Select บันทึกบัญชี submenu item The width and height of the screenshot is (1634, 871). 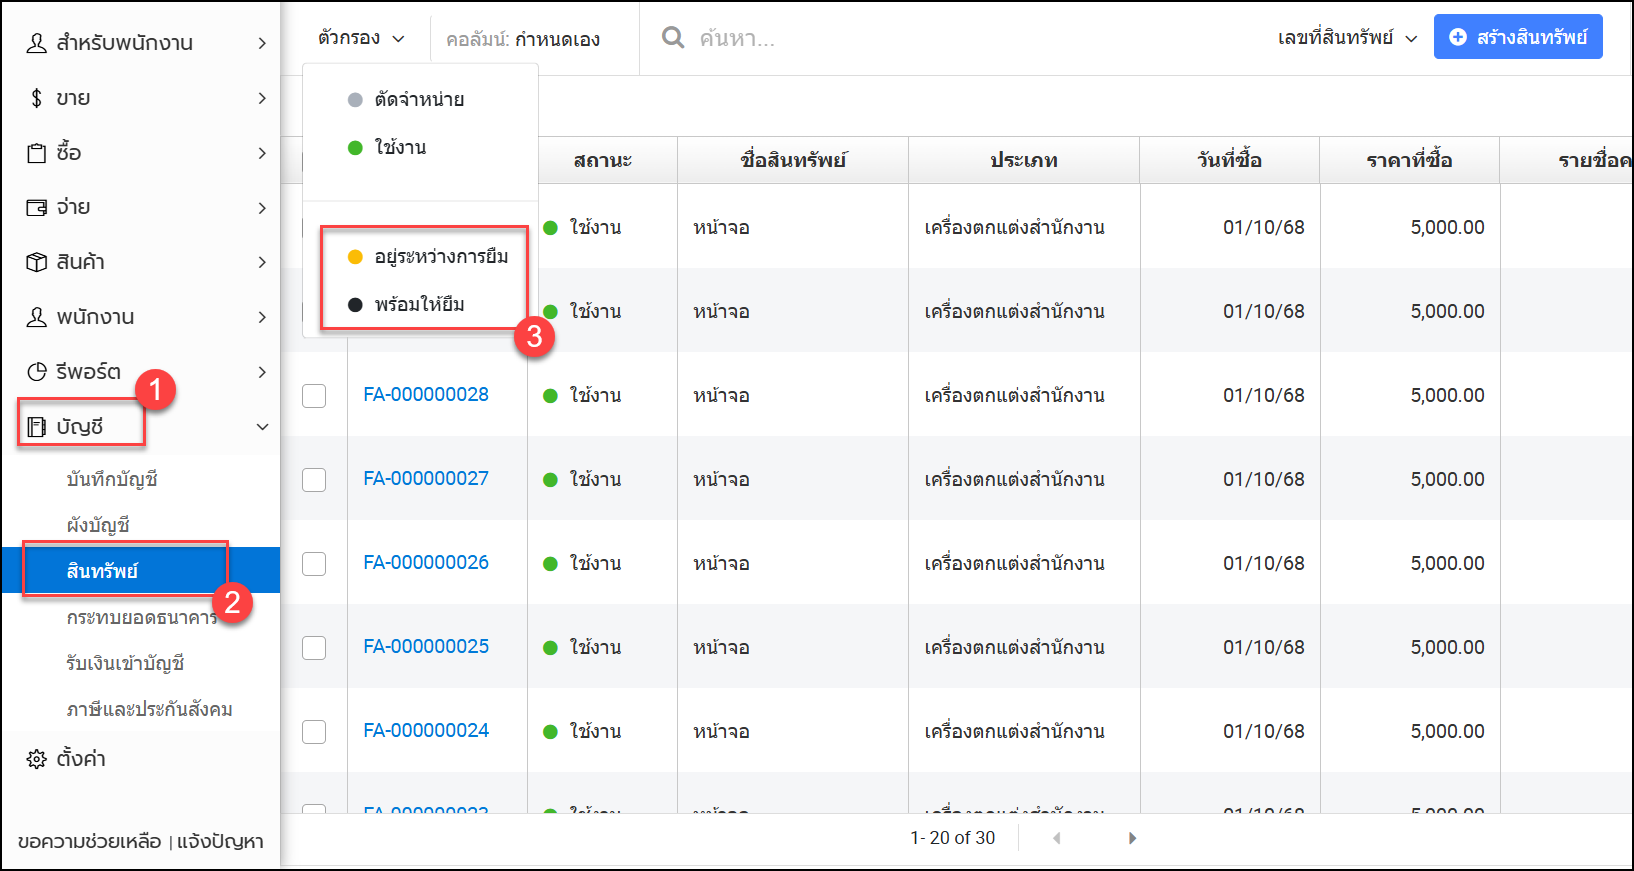[112, 479]
